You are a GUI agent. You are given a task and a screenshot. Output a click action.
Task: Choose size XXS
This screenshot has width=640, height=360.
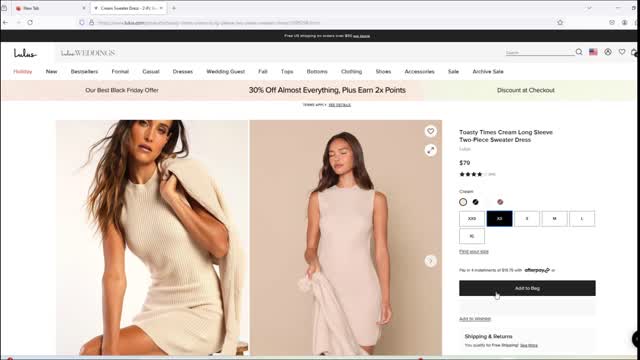(x=472, y=219)
